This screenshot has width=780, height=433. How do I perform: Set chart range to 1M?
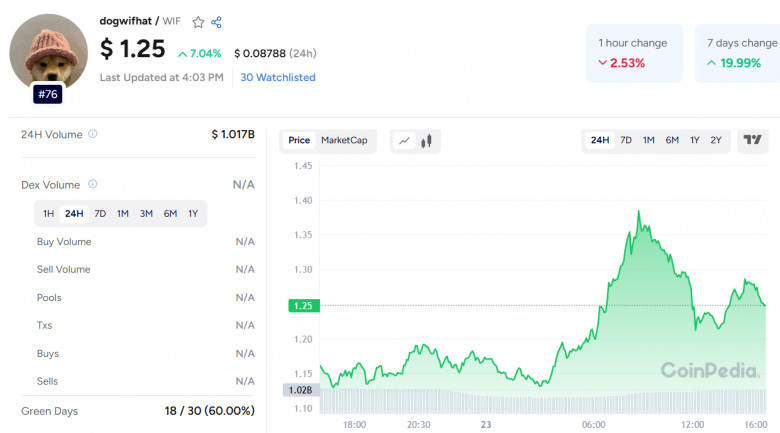pyautogui.click(x=648, y=140)
